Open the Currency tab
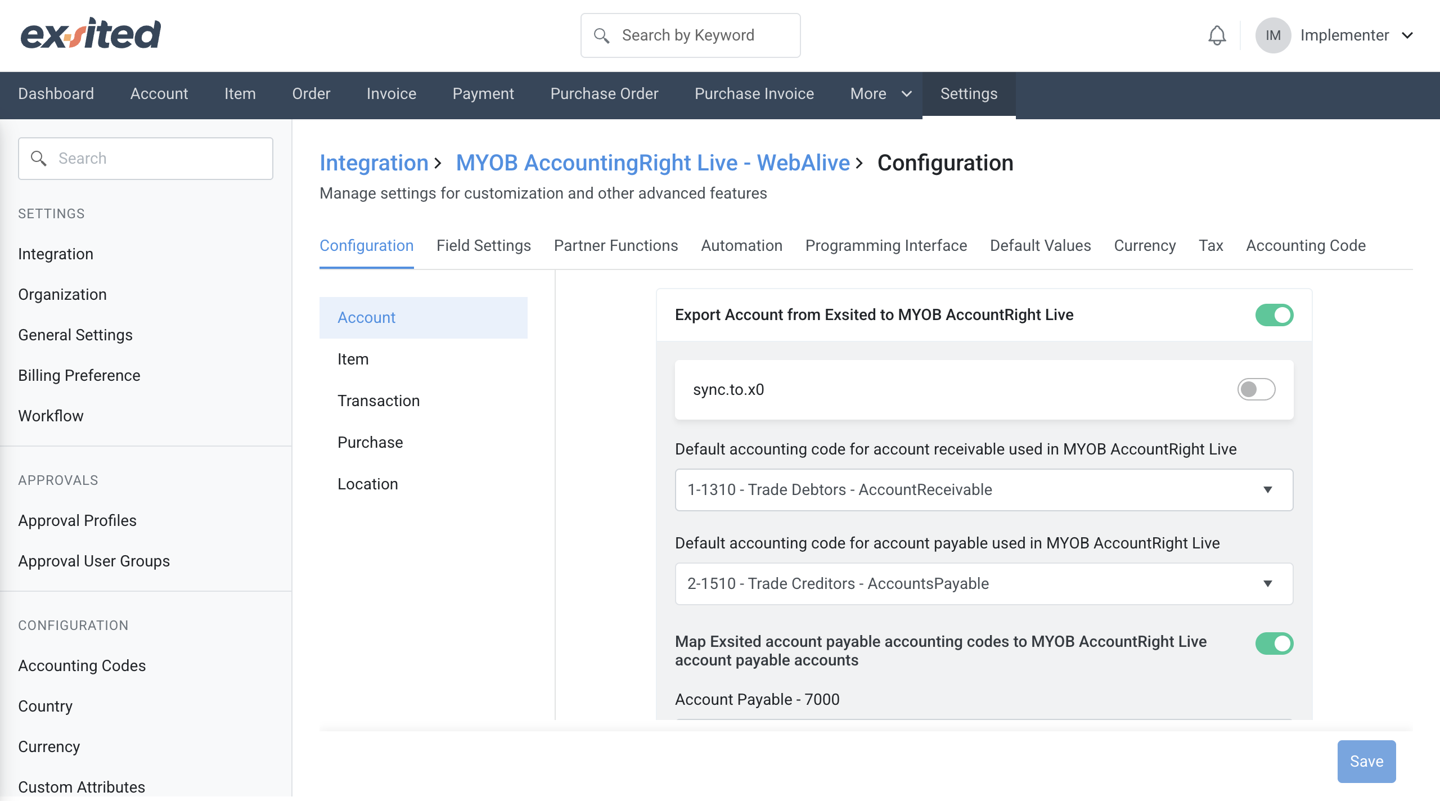Viewport: 1440px width, 801px height. coord(1145,246)
